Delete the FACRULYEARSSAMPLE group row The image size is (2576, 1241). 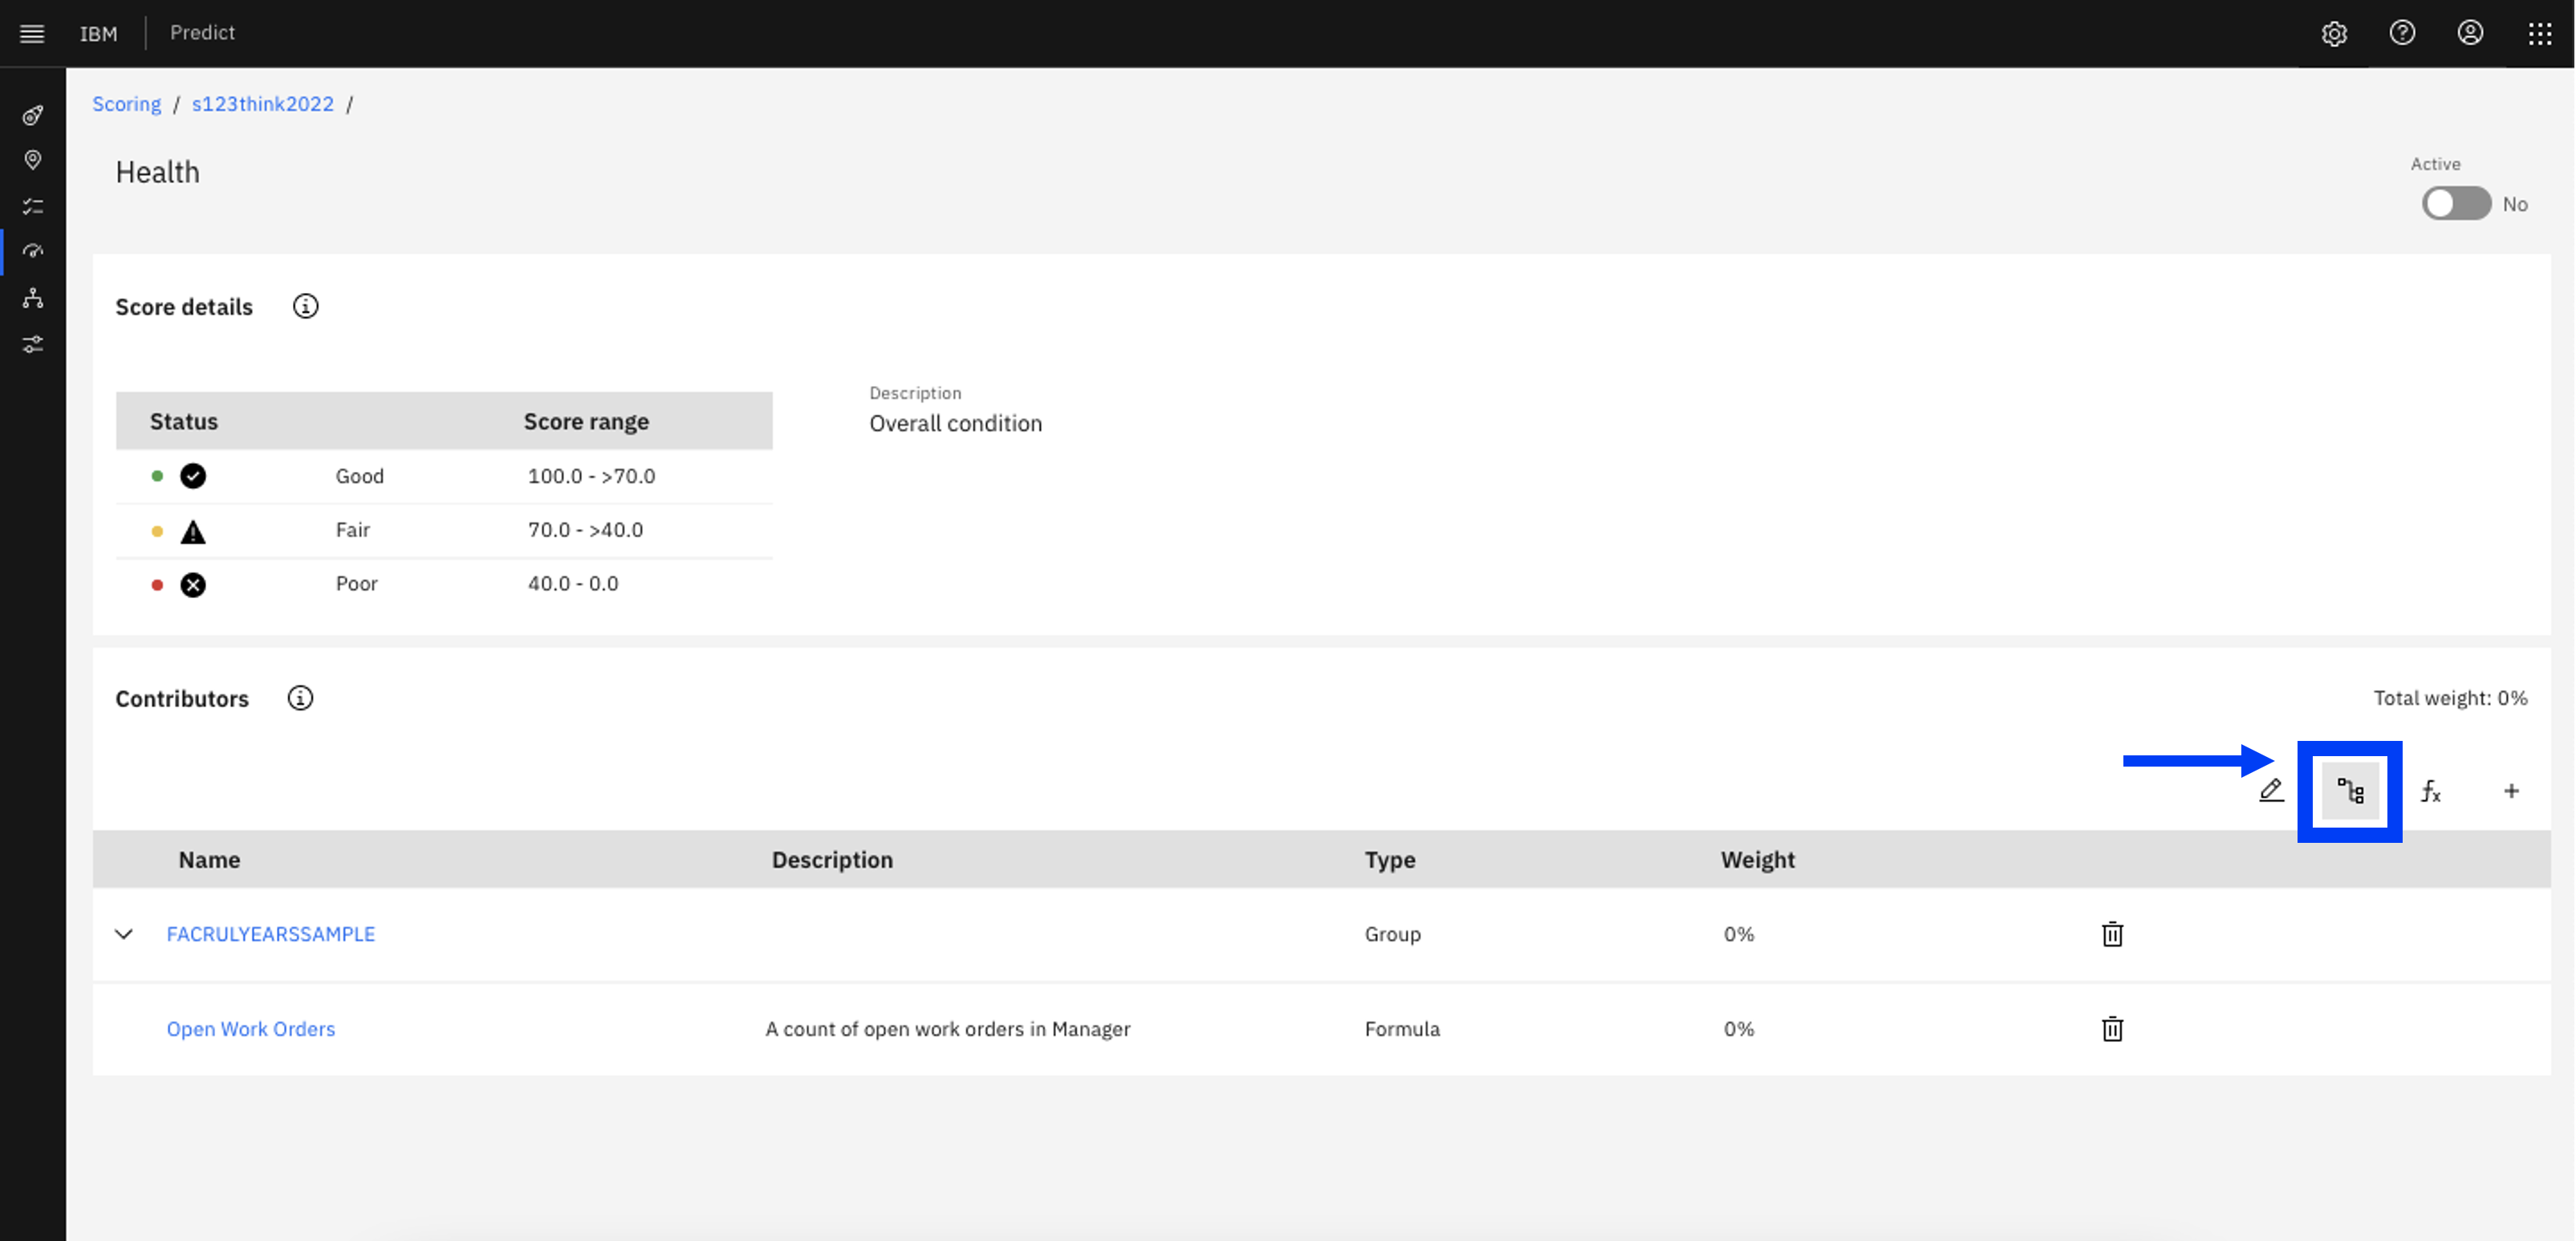click(2112, 934)
